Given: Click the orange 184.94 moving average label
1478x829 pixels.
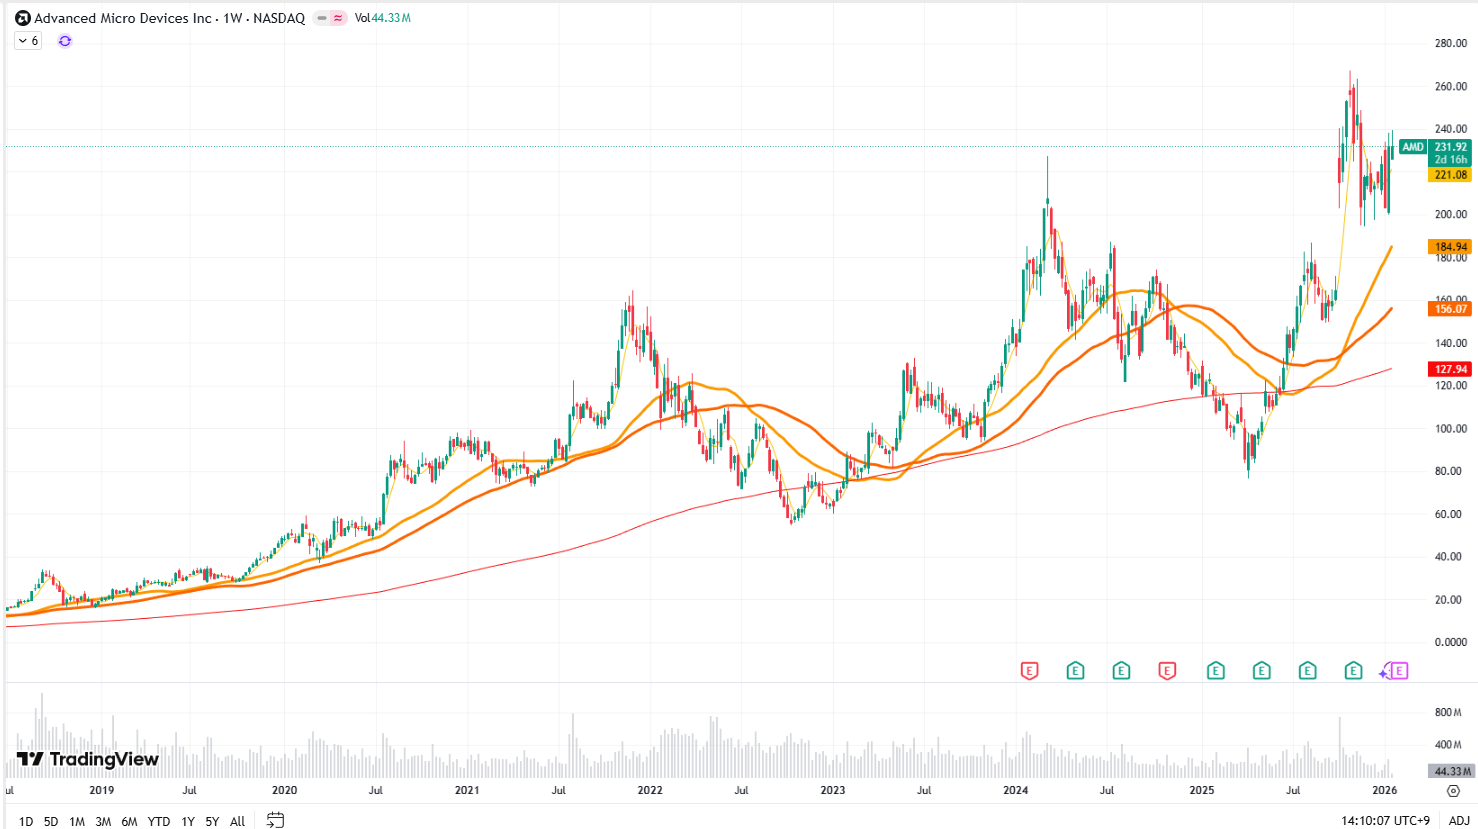Looking at the screenshot, I should [x=1450, y=247].
